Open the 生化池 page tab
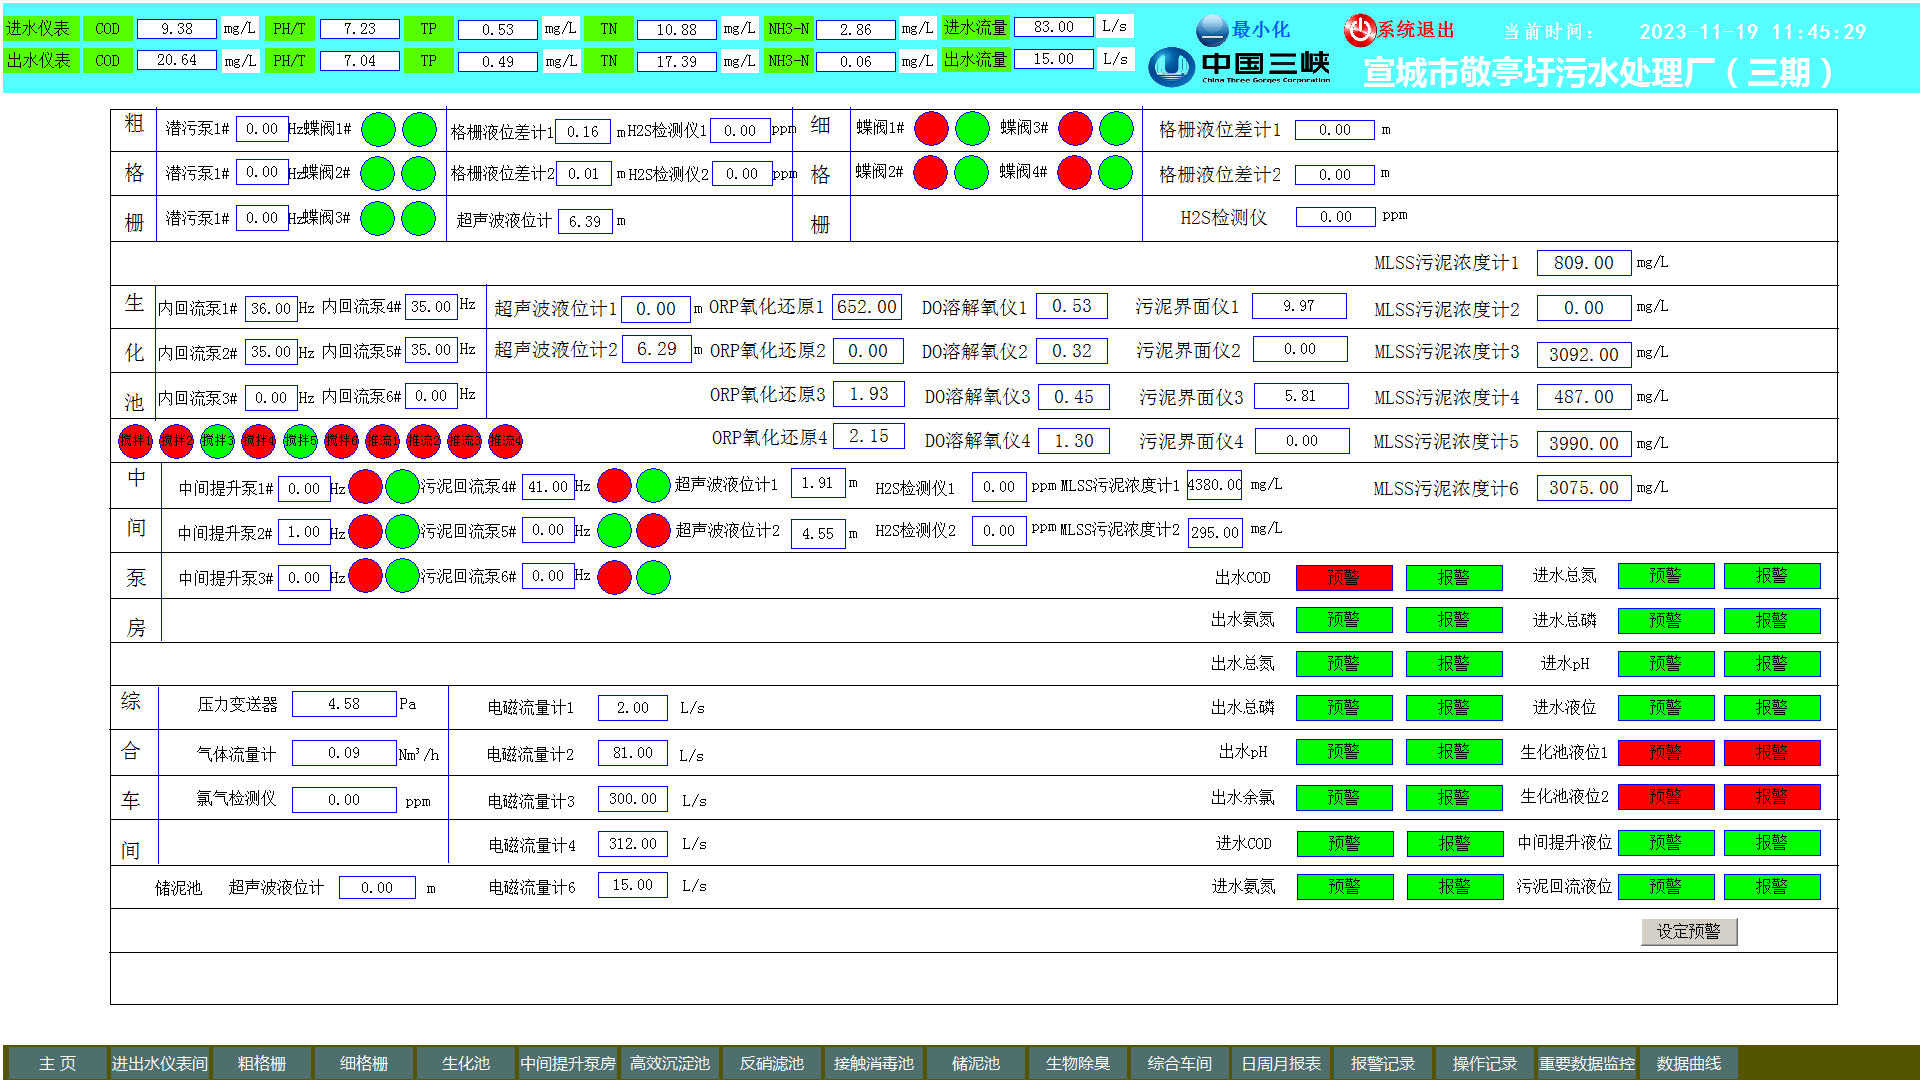This screenshot has width=1920, height=1080. [x=465, y=1063]
